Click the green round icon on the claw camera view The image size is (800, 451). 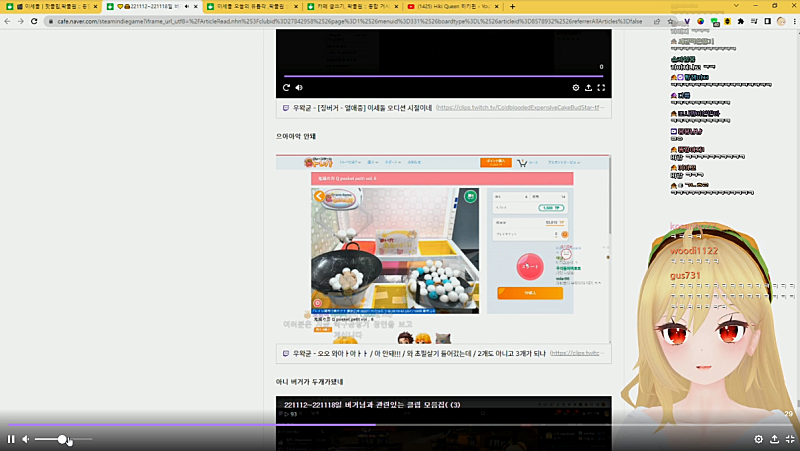470,196
